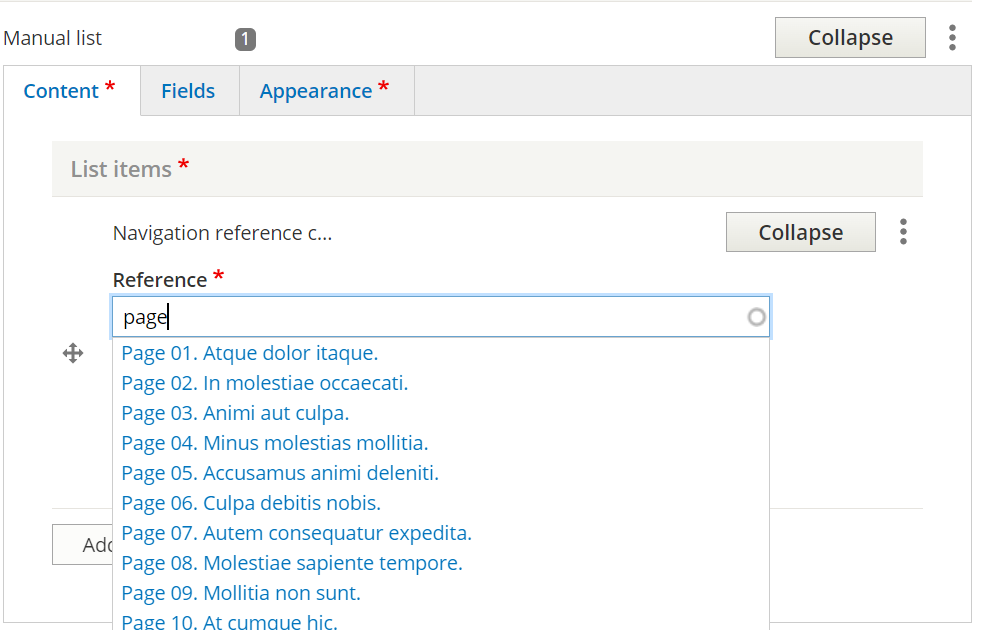
Task: Select 'Page 02. In molestiae occaecati.' suggestion
Action: tap(265, 383)
